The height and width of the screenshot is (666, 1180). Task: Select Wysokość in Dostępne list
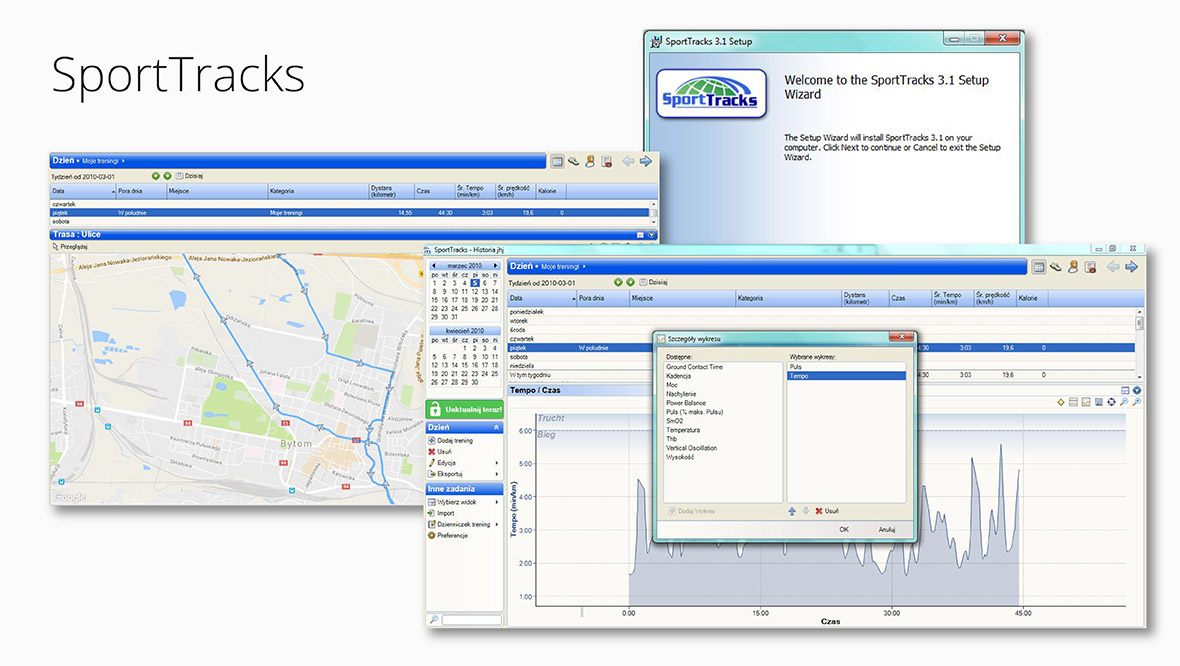tap(680, 458)
